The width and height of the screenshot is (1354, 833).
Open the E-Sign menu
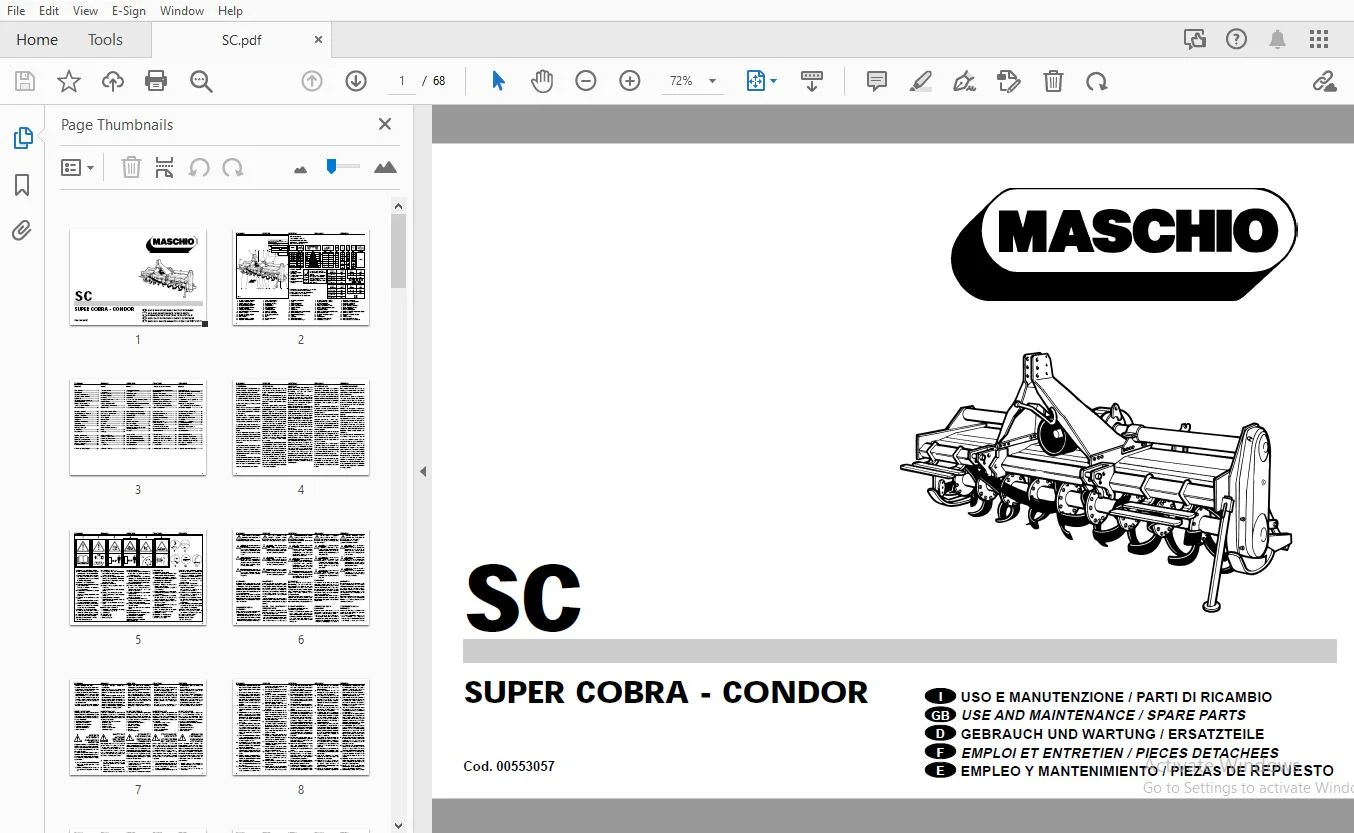pos(128,10)
